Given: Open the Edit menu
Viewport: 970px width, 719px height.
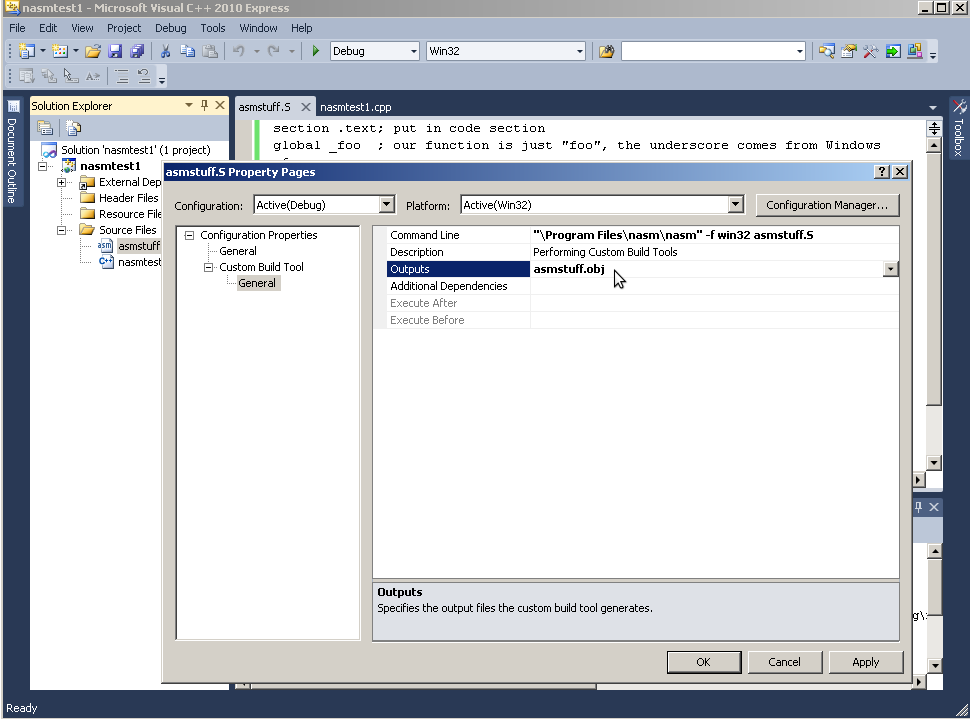Looking at the screenshot, I should (48, 28).
